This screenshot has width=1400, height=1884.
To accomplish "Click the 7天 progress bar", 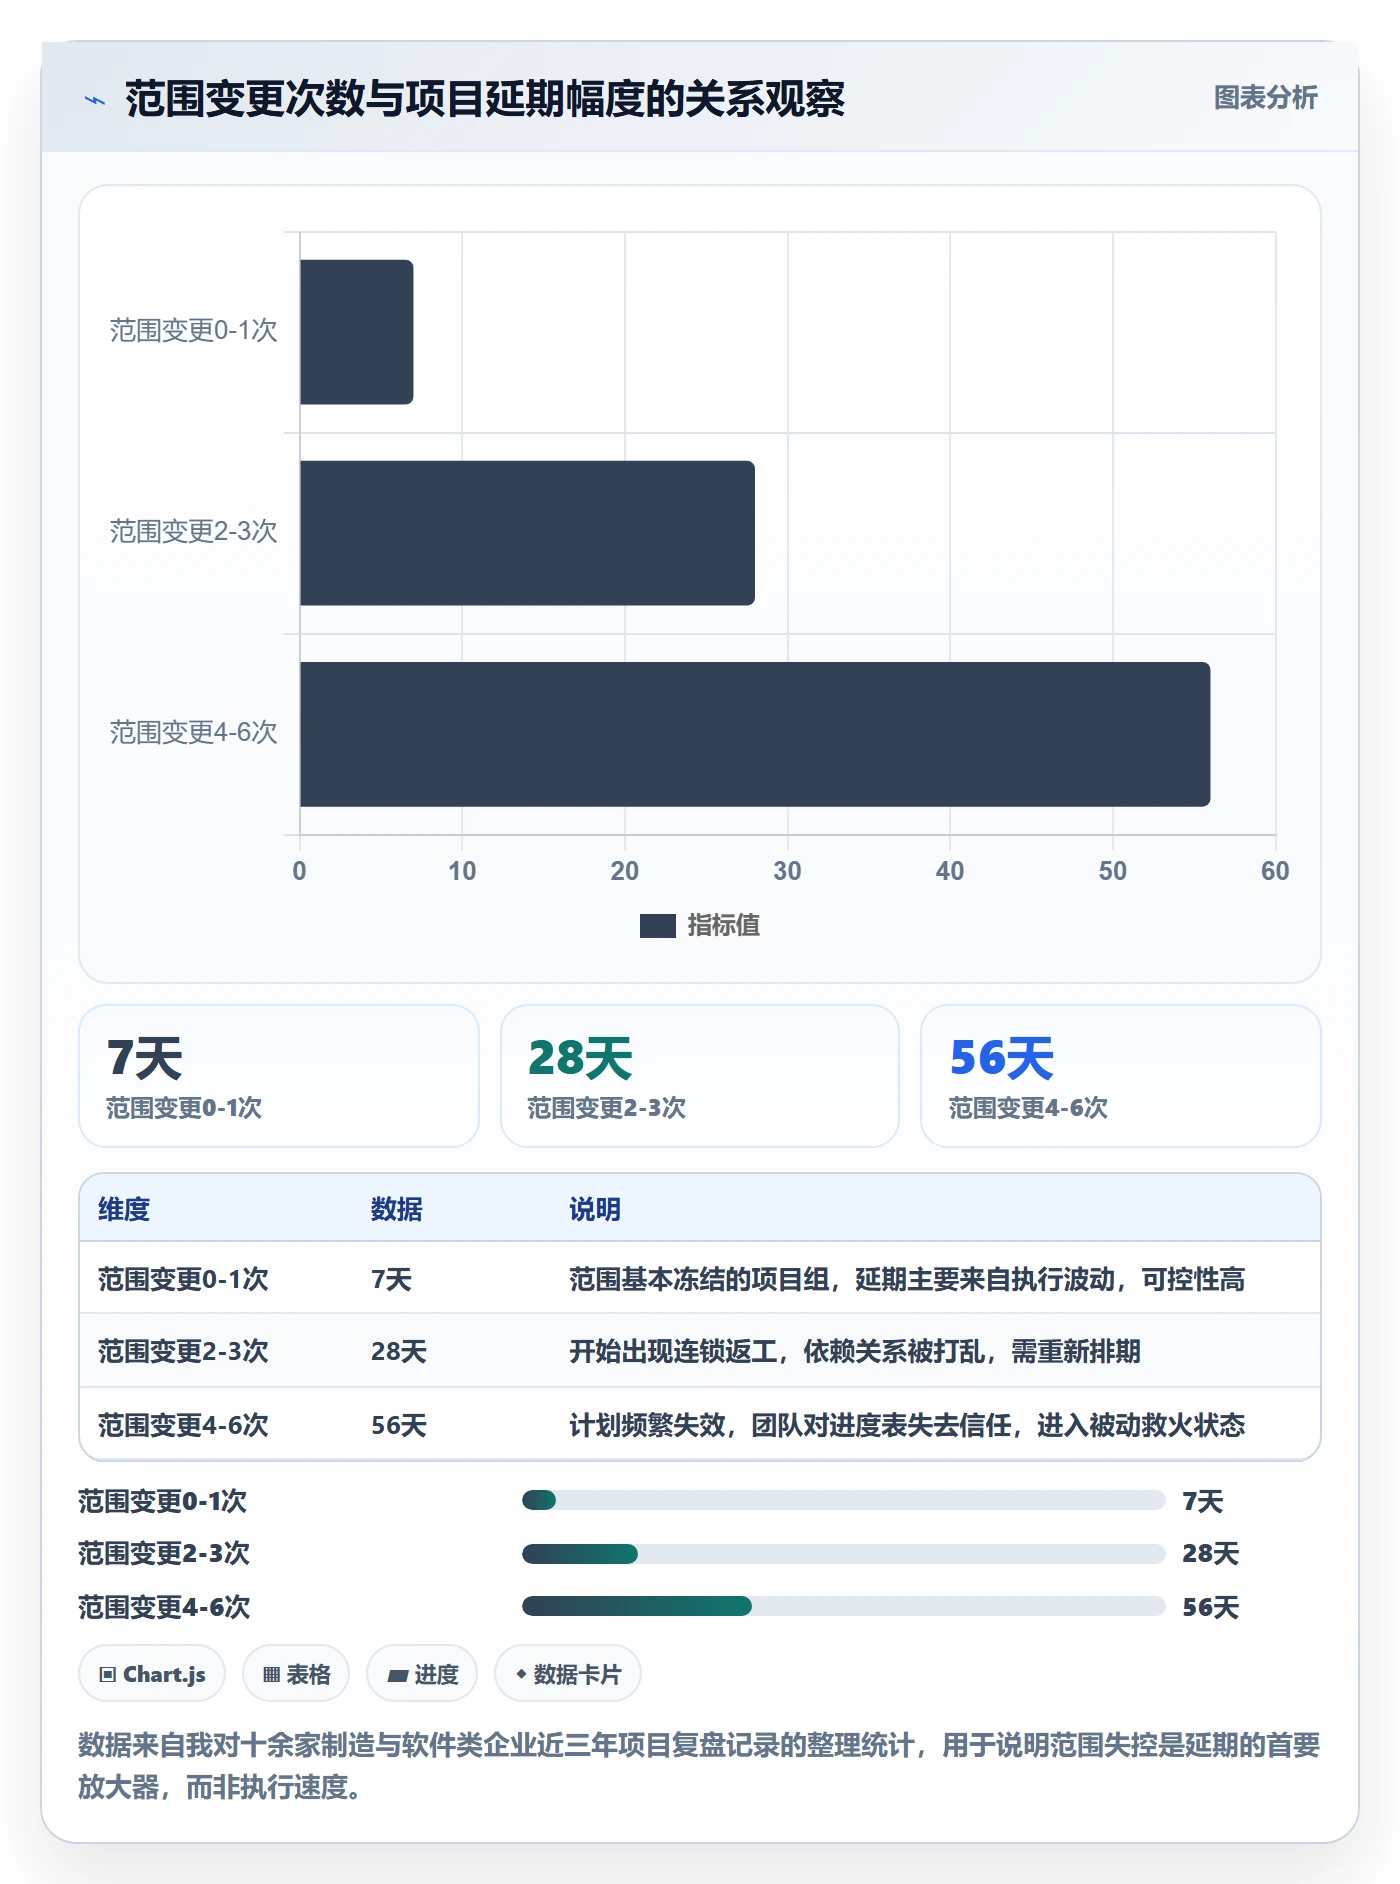I will 844,1500.
